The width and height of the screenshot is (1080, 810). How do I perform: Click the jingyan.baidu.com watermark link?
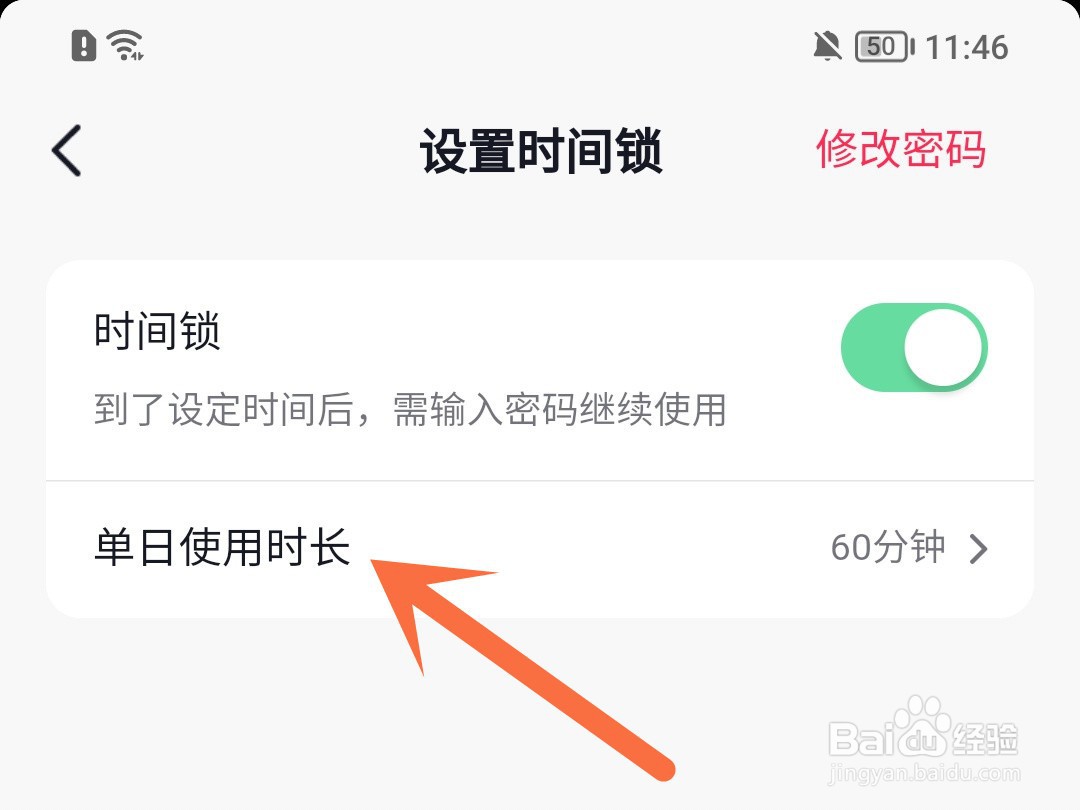tap(923, 773)
